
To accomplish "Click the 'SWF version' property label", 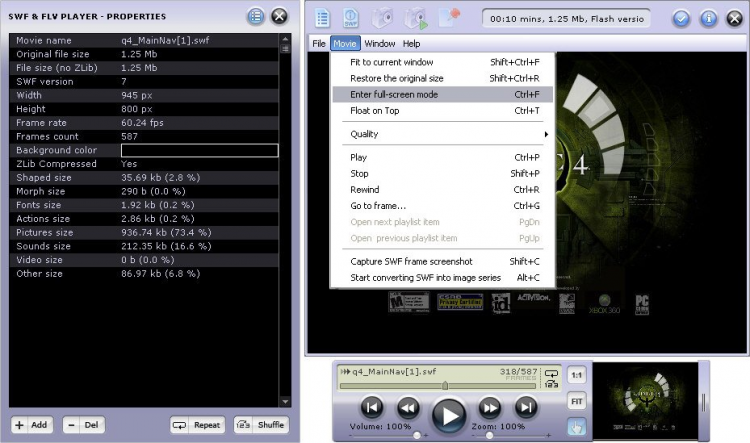I will 44,82.
